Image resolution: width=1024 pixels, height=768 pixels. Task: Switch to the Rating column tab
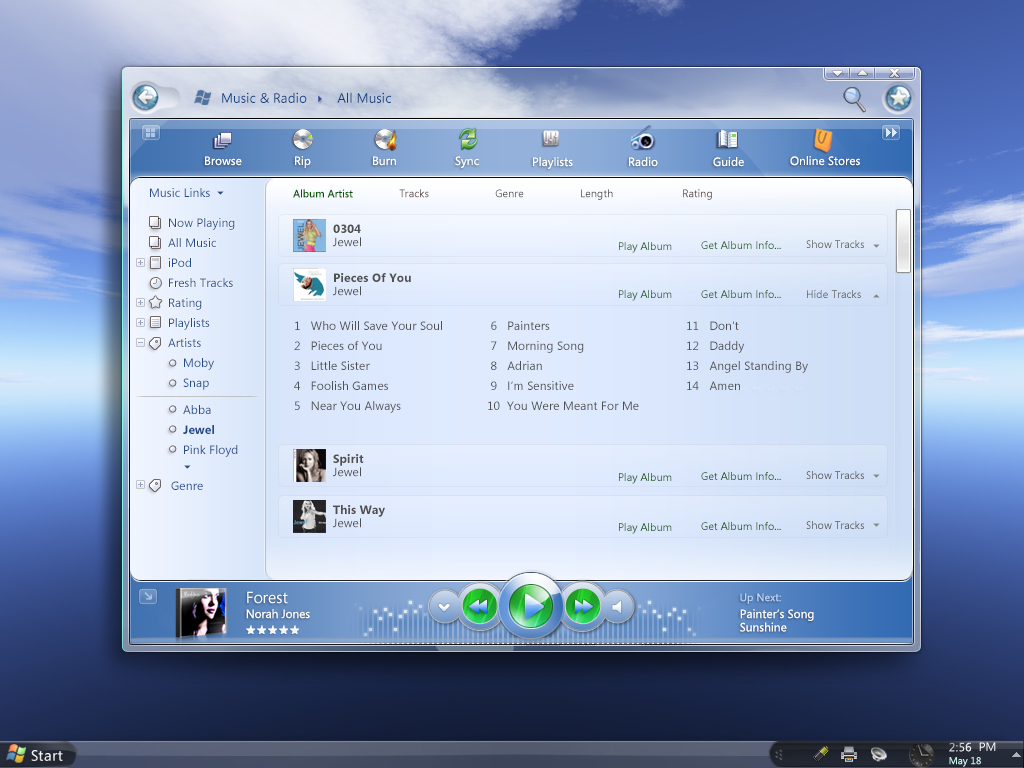(697, 194)
